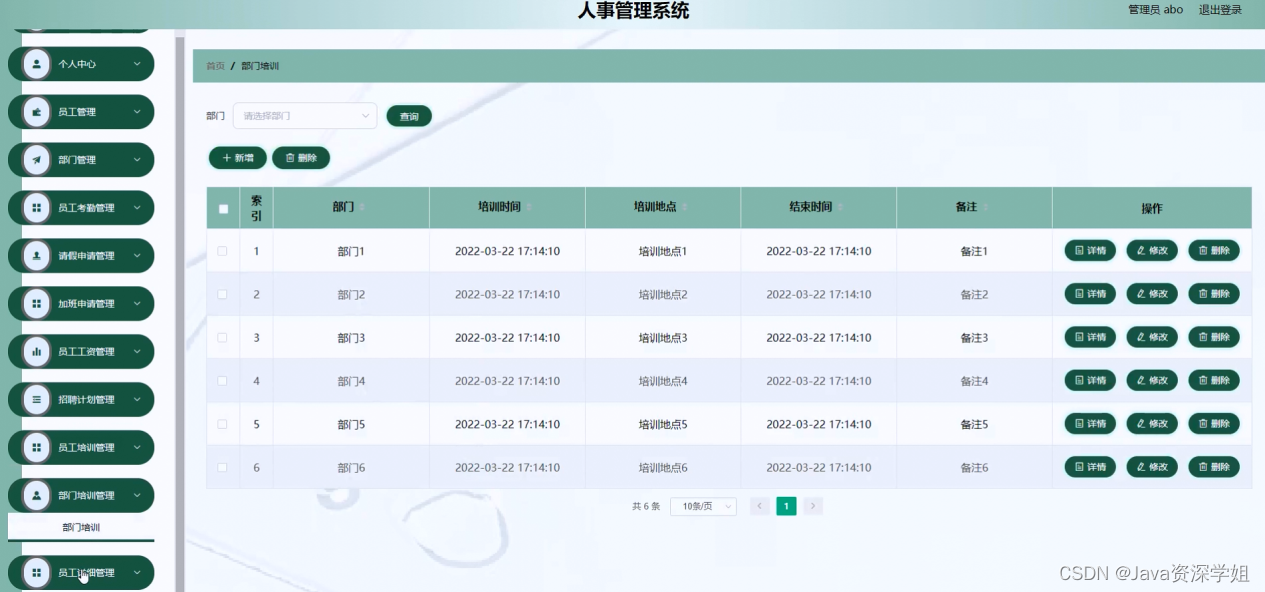Open the 请选择部门 dropdown
Viewport: 1265px width, 592px height.
305,116
